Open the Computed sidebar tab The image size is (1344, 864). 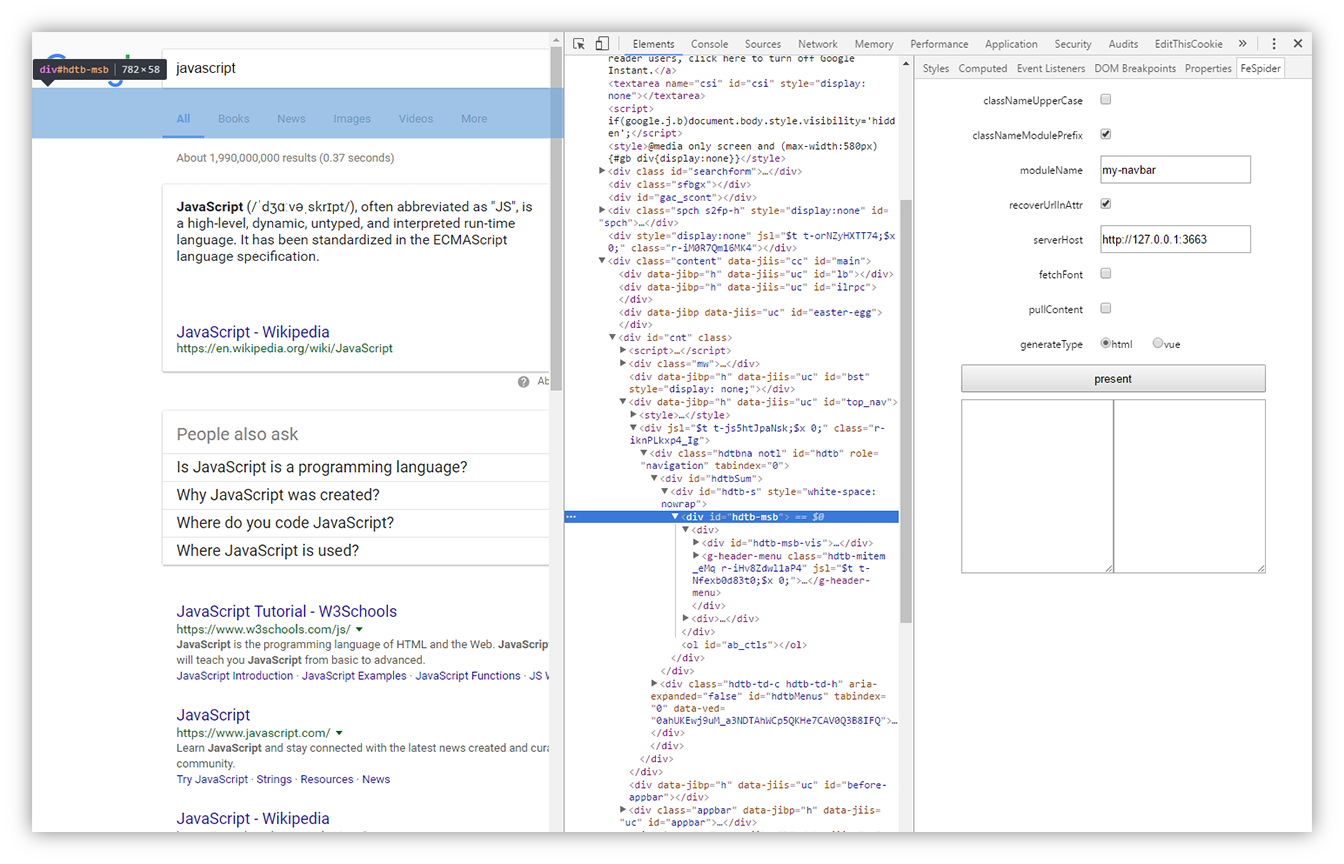click(x=983, y=69)
